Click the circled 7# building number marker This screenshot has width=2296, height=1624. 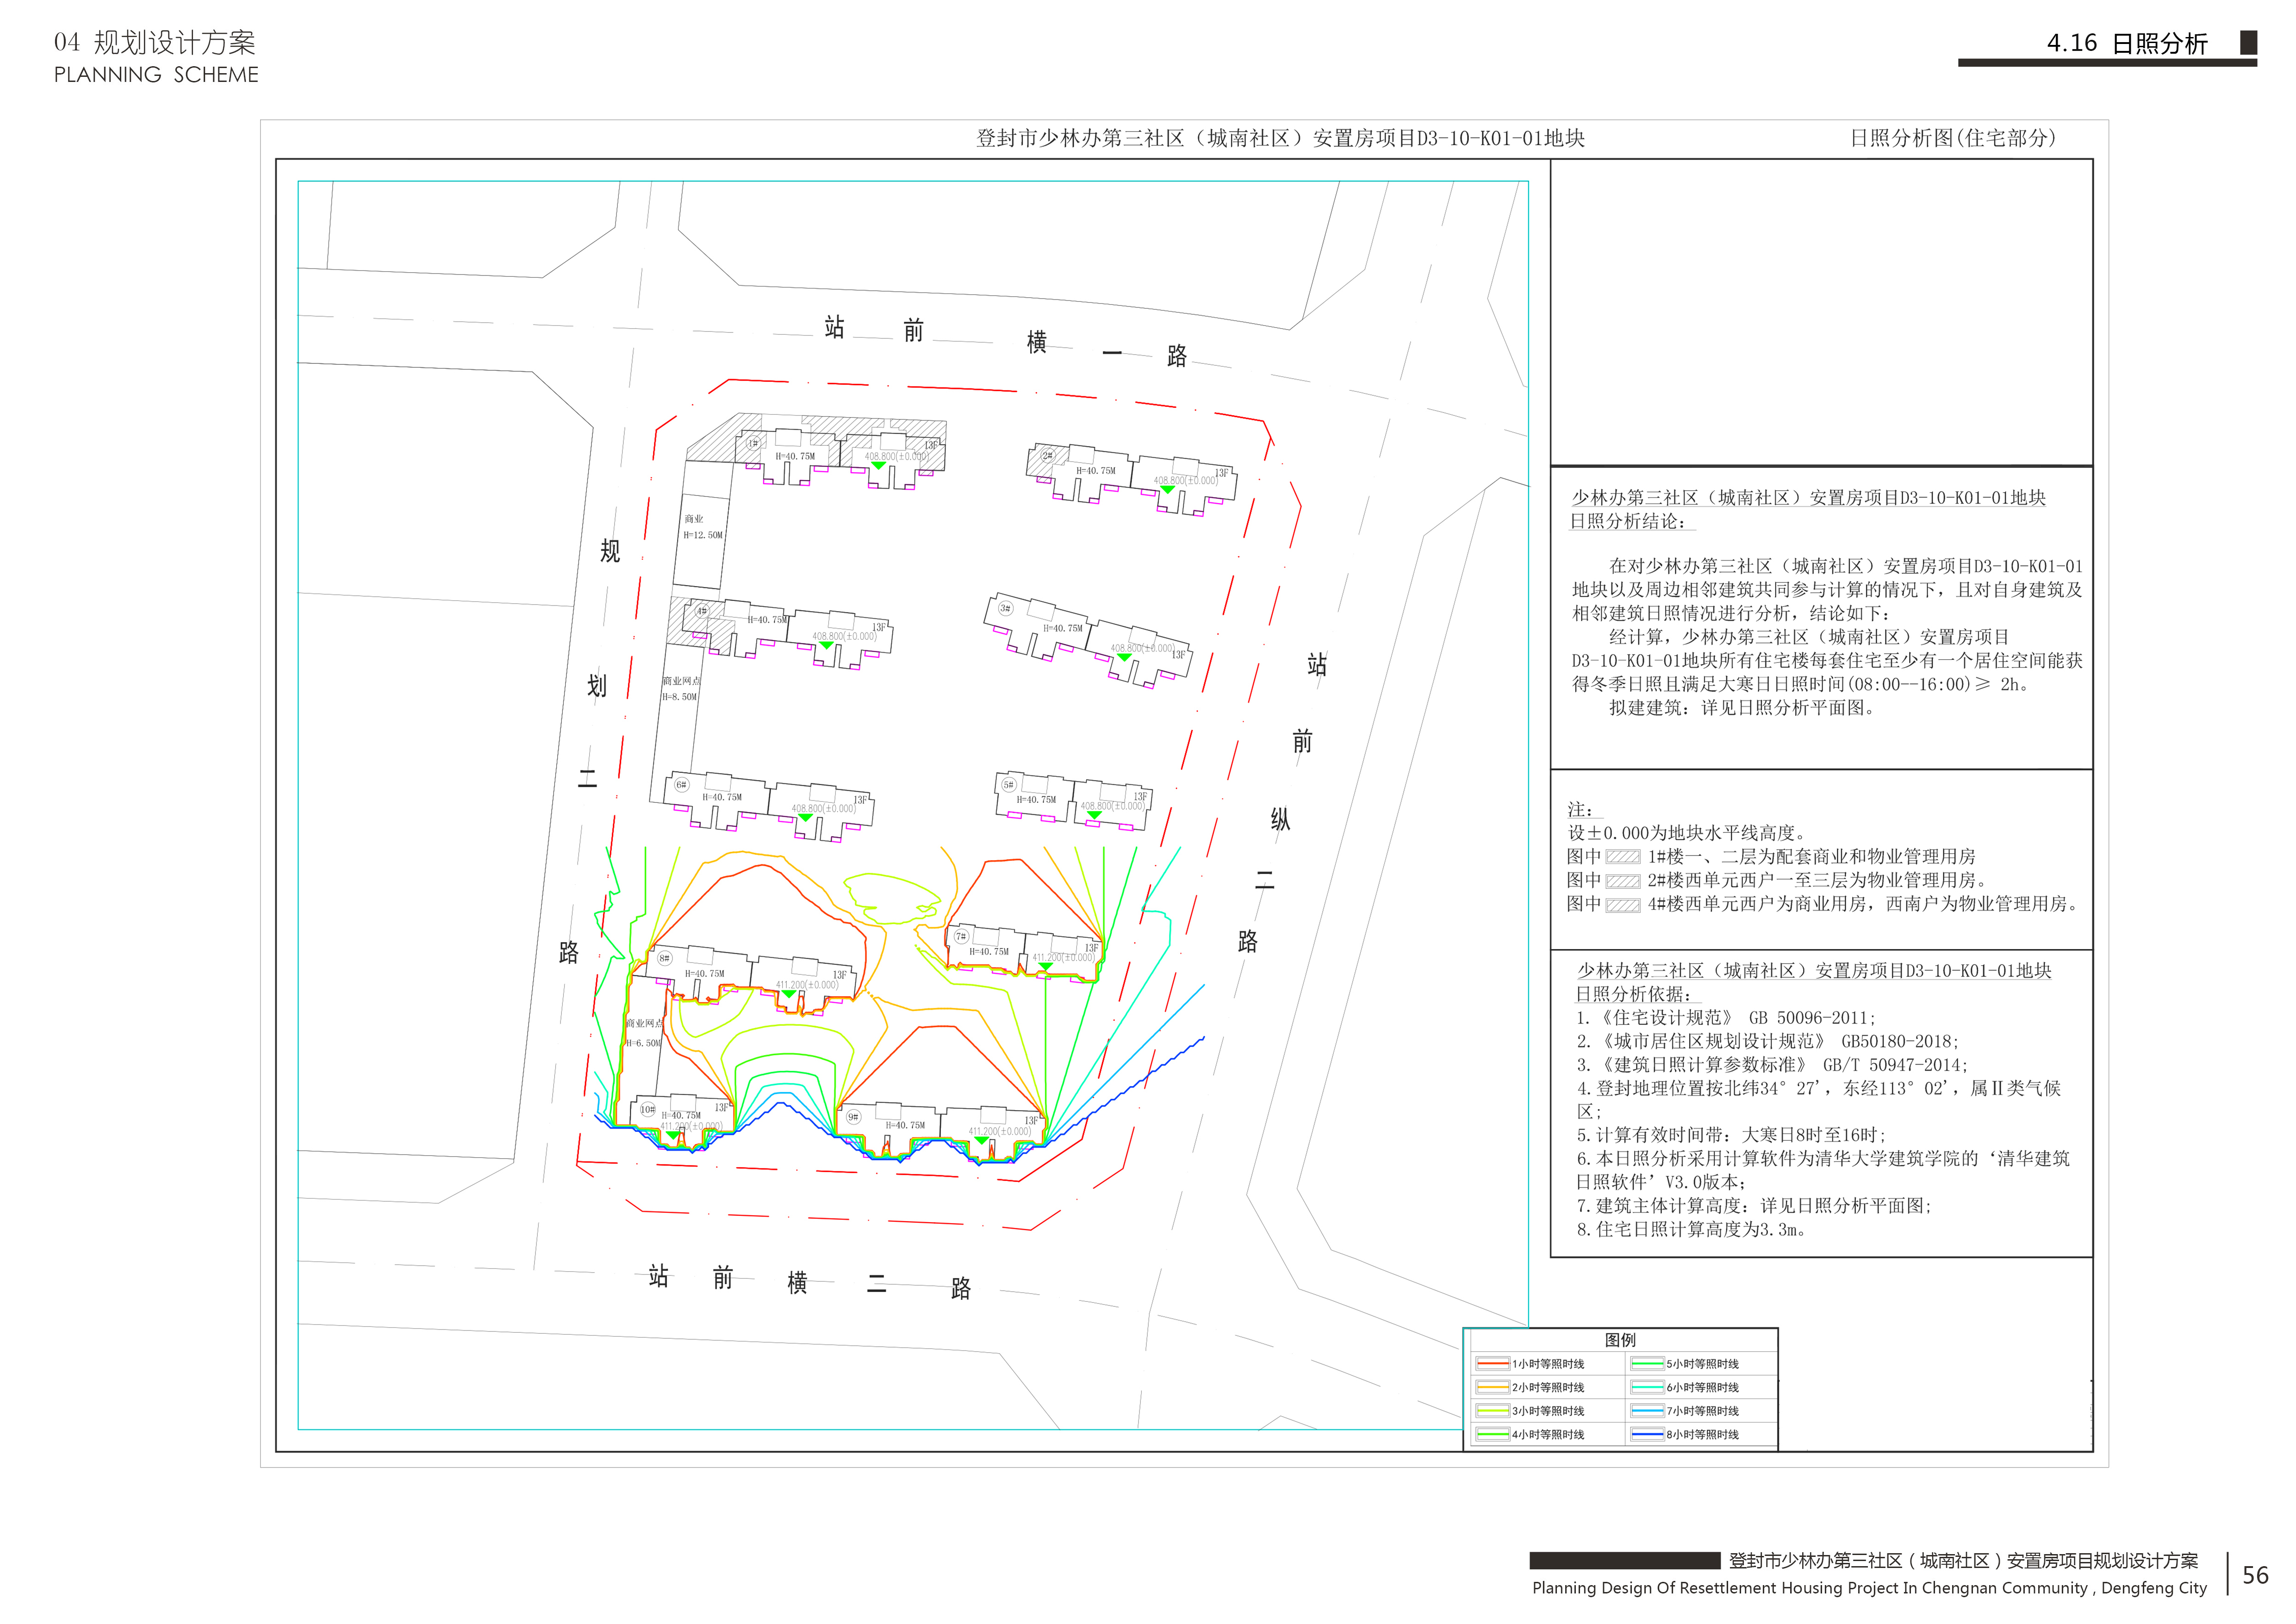click(x=961, y=937)
